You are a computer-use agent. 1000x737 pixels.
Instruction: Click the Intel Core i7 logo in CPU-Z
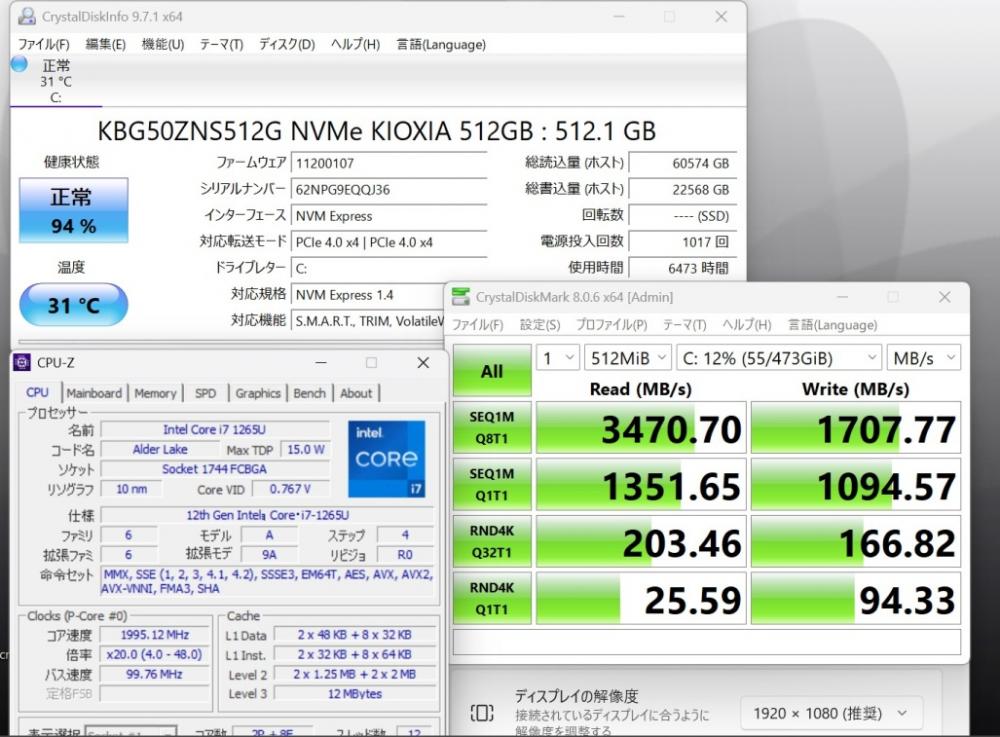pyautogui.click(x=386, y=459)
